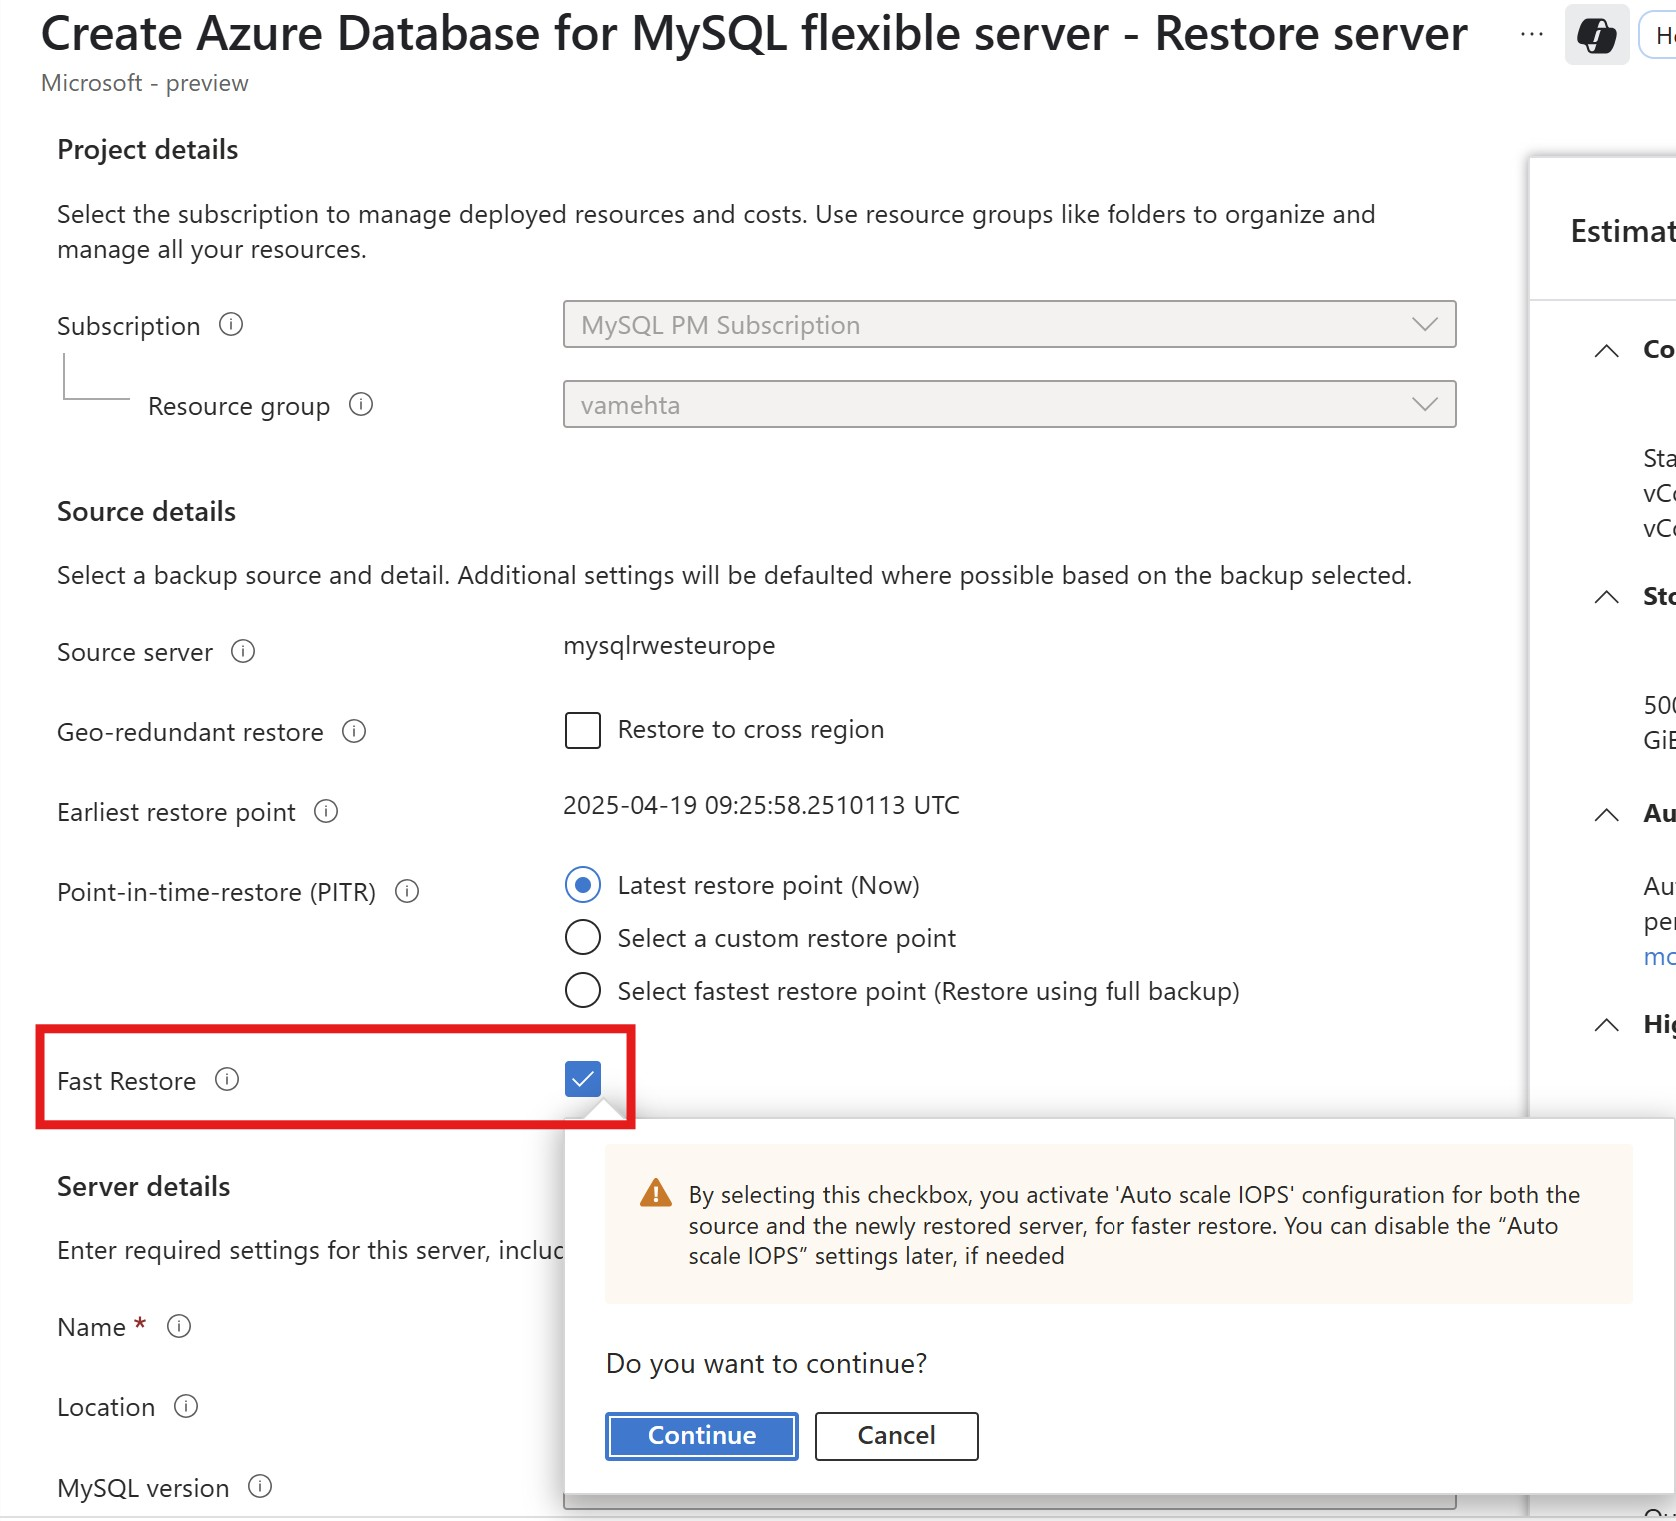Show info for MySQL version
Viewport: 1676px width, 1521px height.
click(x=260, y=1487)
